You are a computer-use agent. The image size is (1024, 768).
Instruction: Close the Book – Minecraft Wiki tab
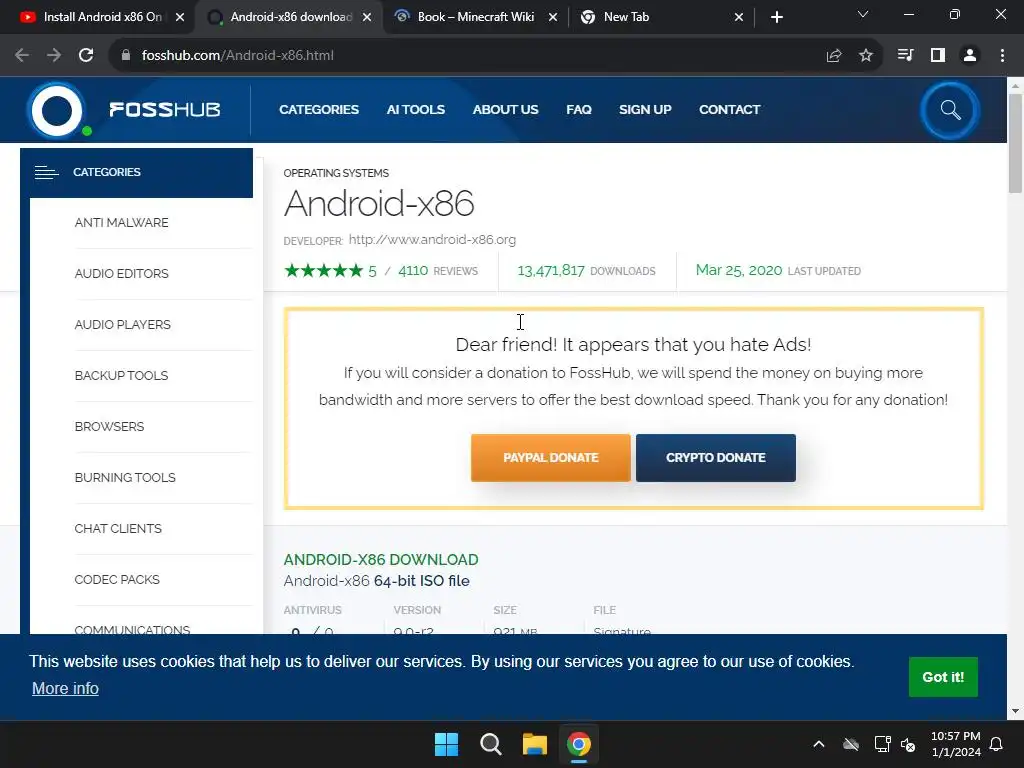pos(553,17)
